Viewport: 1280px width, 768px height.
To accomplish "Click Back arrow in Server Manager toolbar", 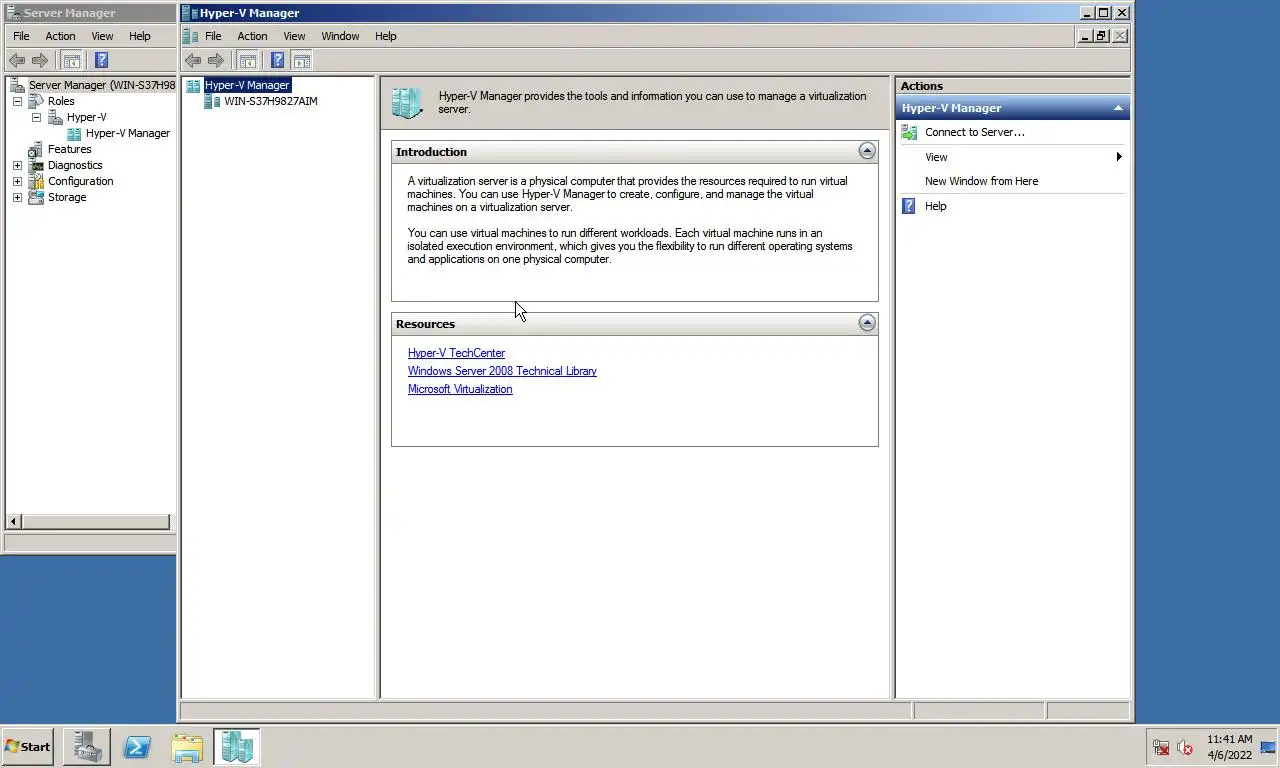I will [17, 60].
